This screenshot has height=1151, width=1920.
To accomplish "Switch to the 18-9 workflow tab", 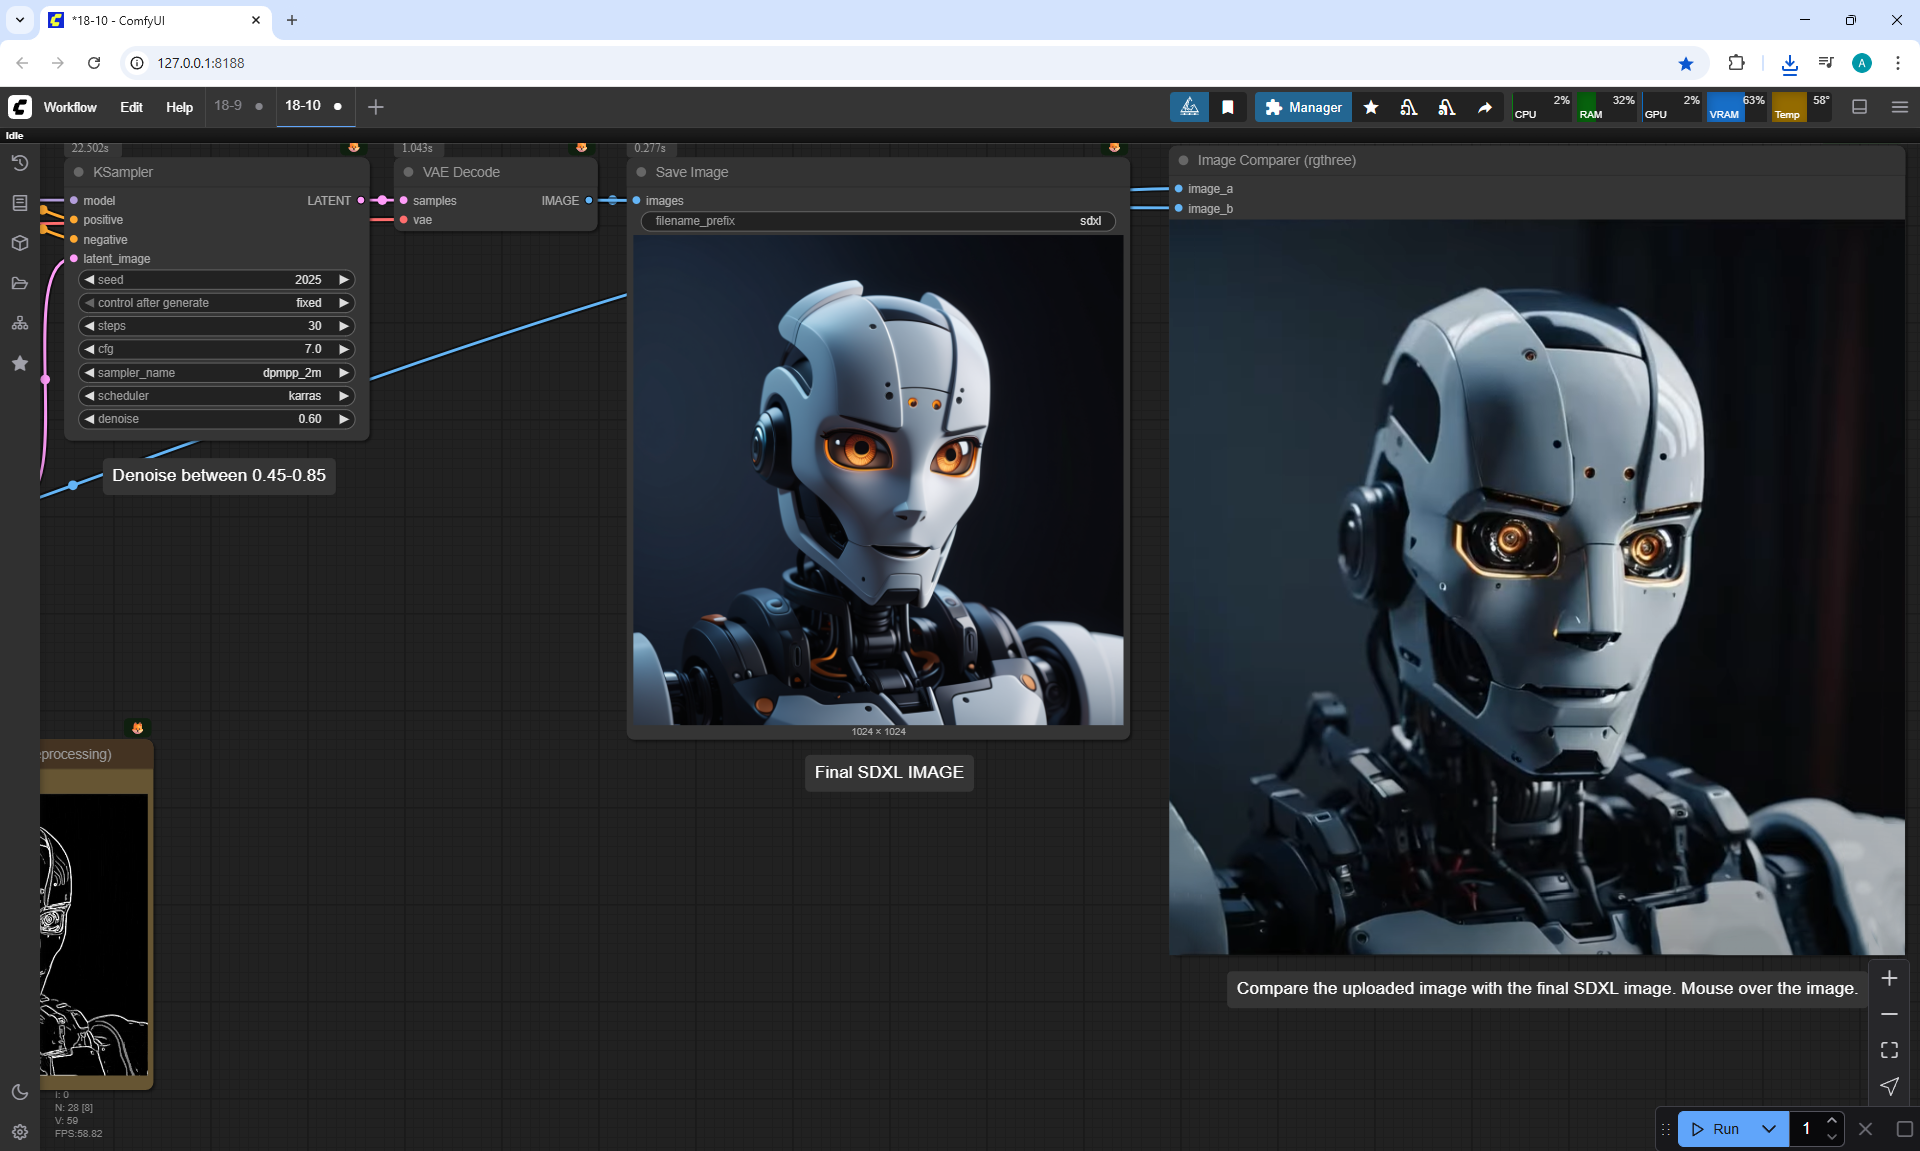I will coord(228,106).
